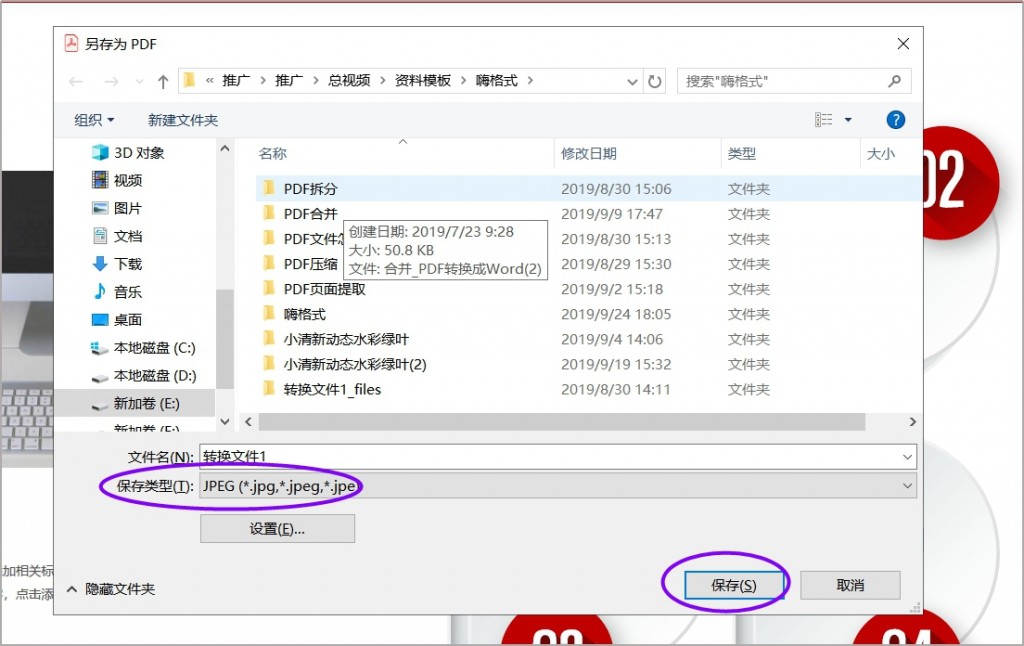Select the PDF页面提取 folder

tap(325, 289)
